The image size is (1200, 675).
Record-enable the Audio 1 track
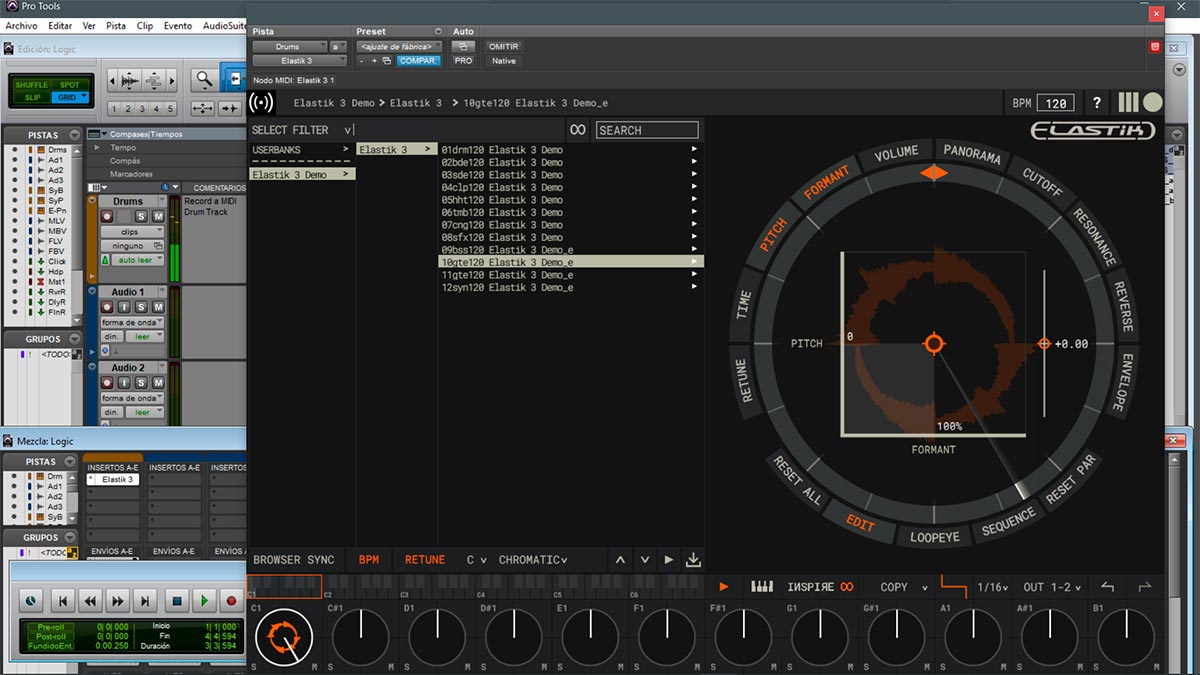[x=107, y=307]
